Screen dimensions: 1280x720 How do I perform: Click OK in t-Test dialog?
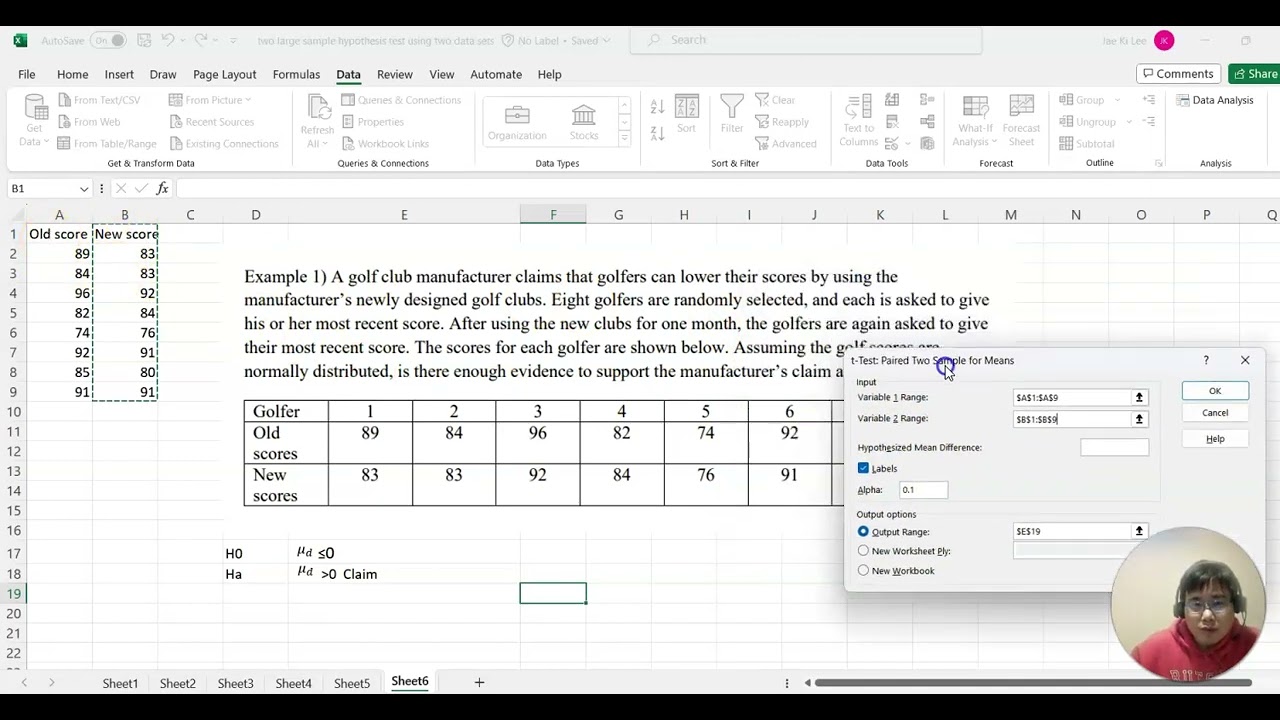(x=1215, y=391)
